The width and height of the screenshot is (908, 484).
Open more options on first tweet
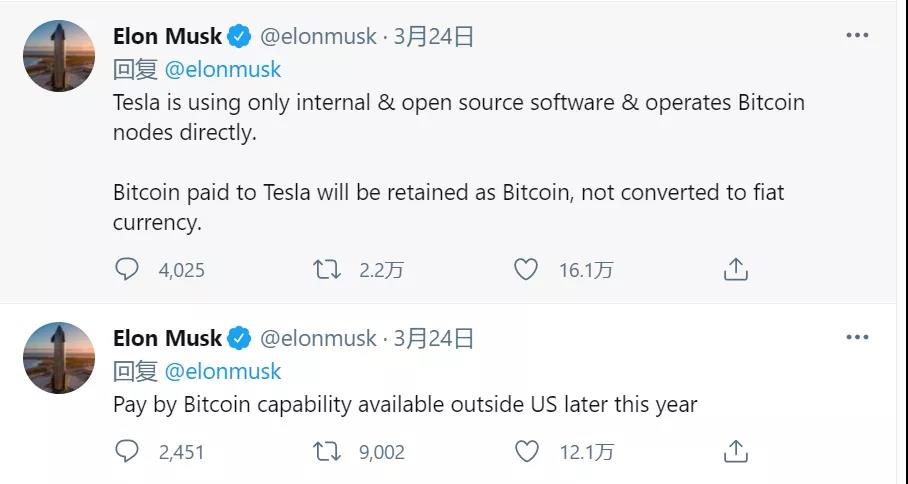click(857, 35)
